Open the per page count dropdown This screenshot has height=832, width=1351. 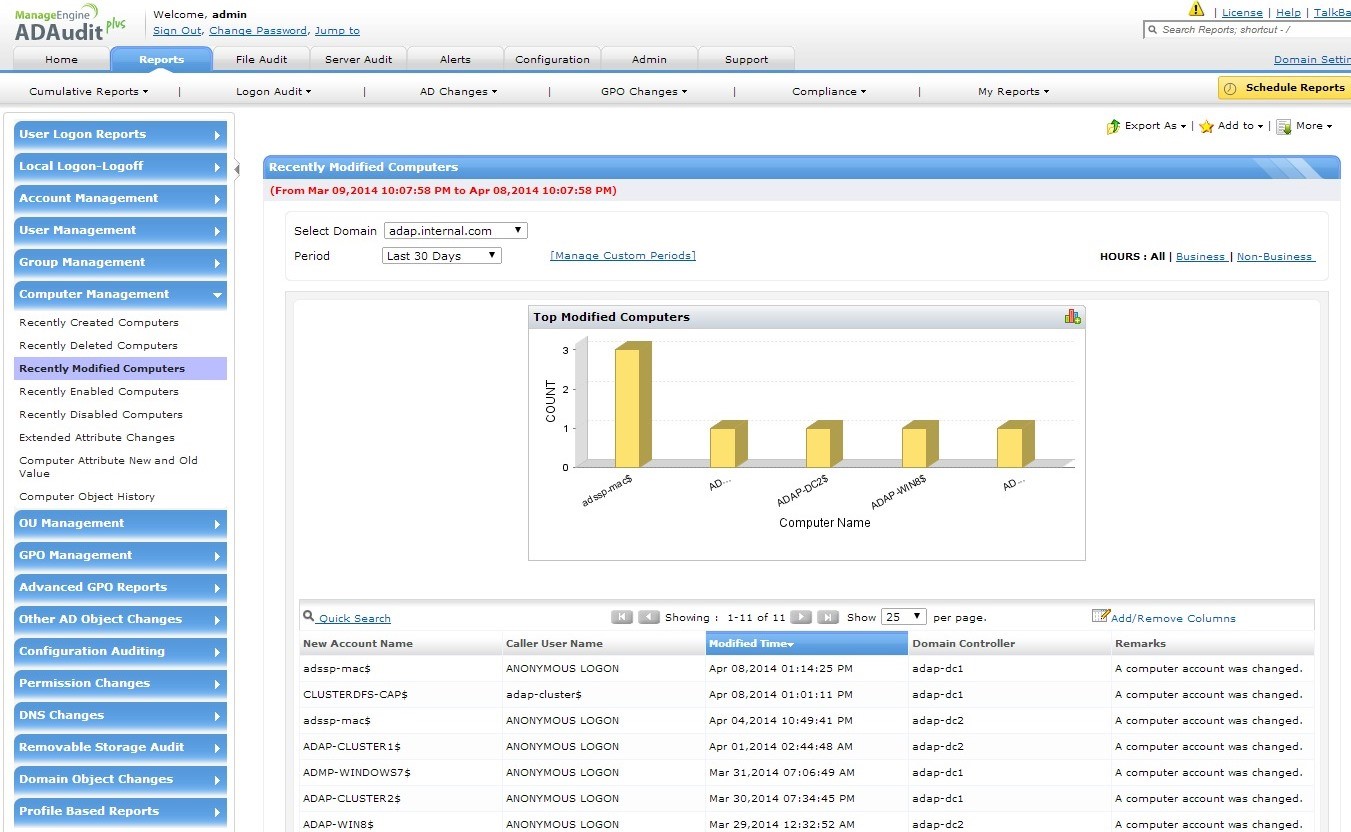tap(904, 617)
